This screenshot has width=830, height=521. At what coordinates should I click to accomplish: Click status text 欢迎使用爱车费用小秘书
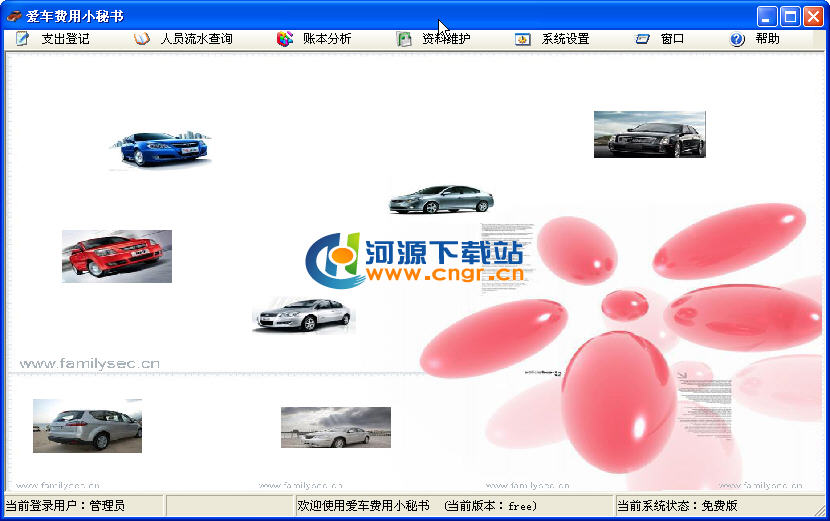[x=363, y=506]
